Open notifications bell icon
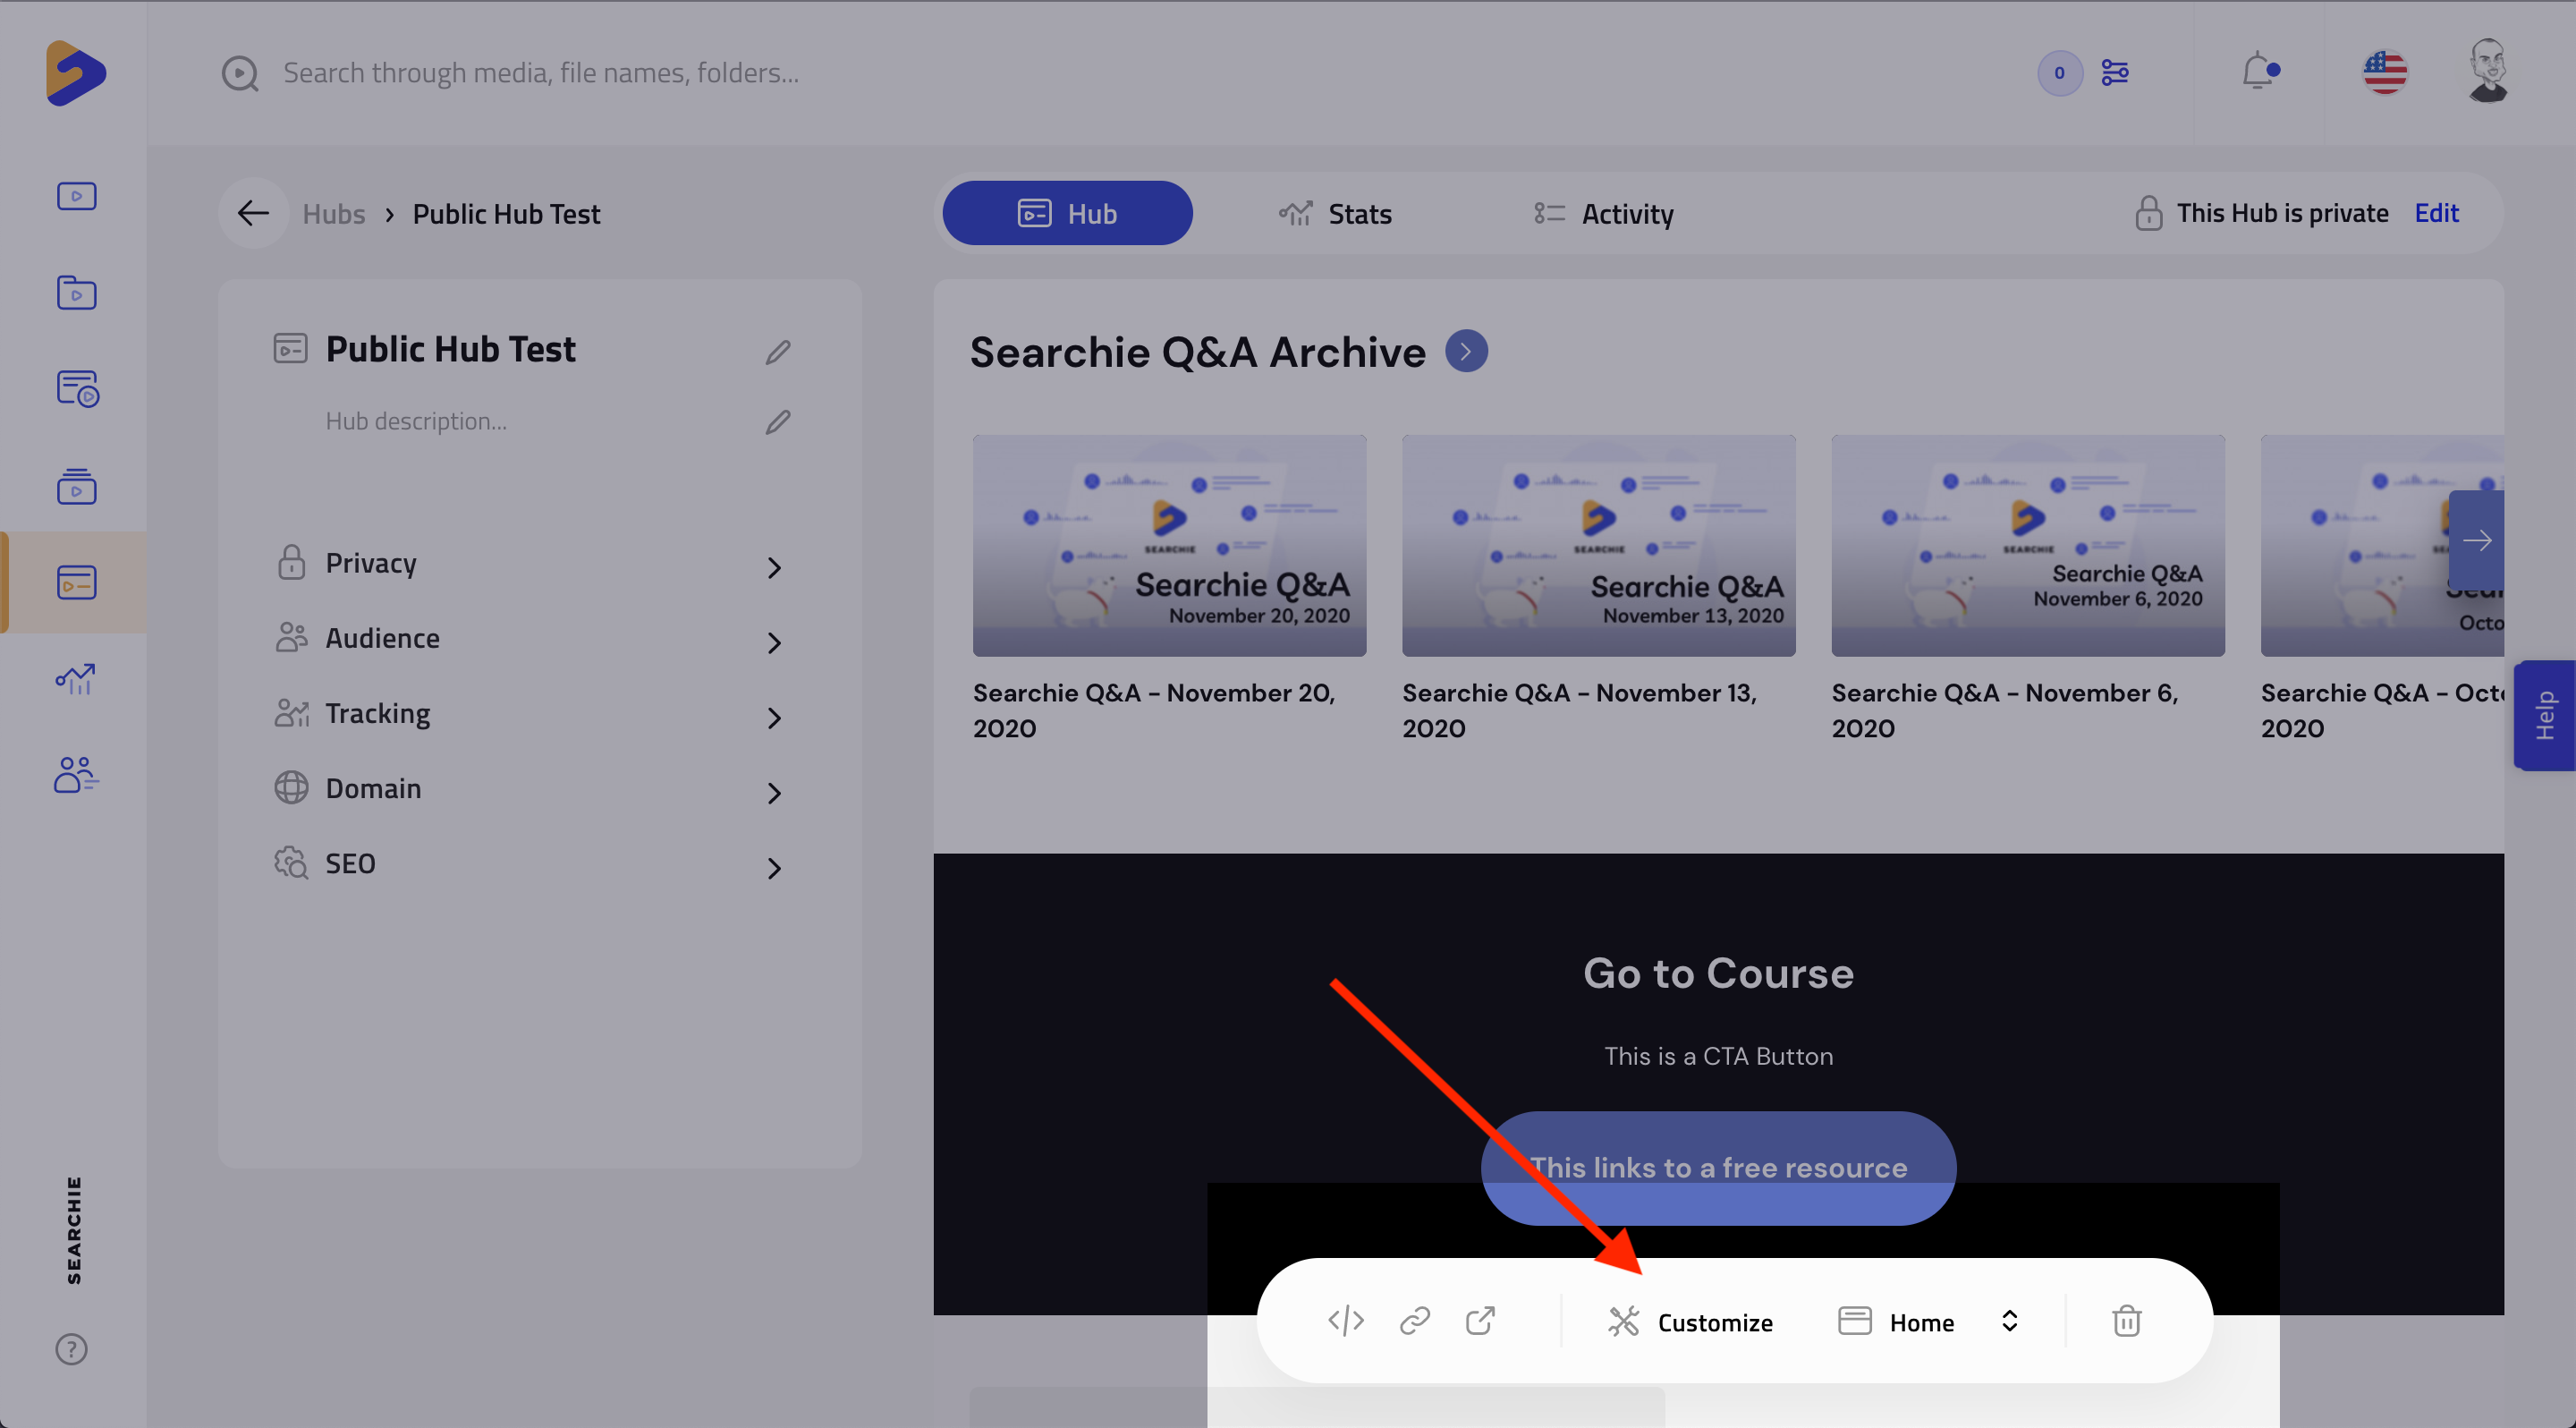2576x1428 pixels. pyautogui.click(x=2258, y=72)
